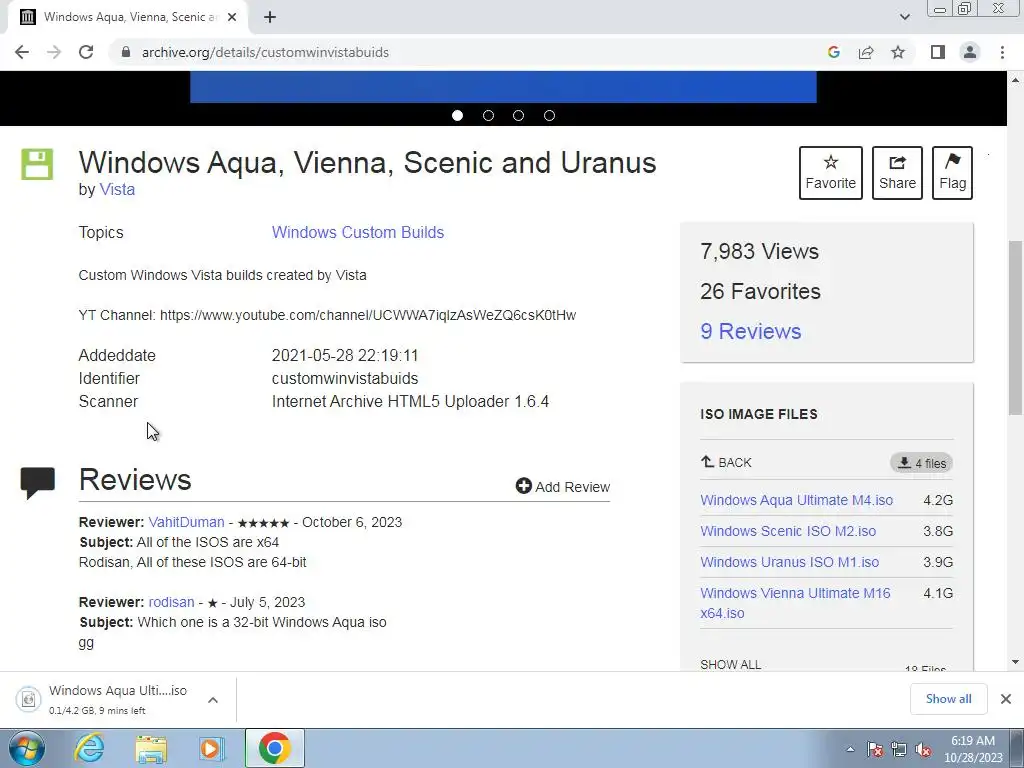
Task: Click the identifier value customwinvistabuids
Action: click(x=345, y=378)
